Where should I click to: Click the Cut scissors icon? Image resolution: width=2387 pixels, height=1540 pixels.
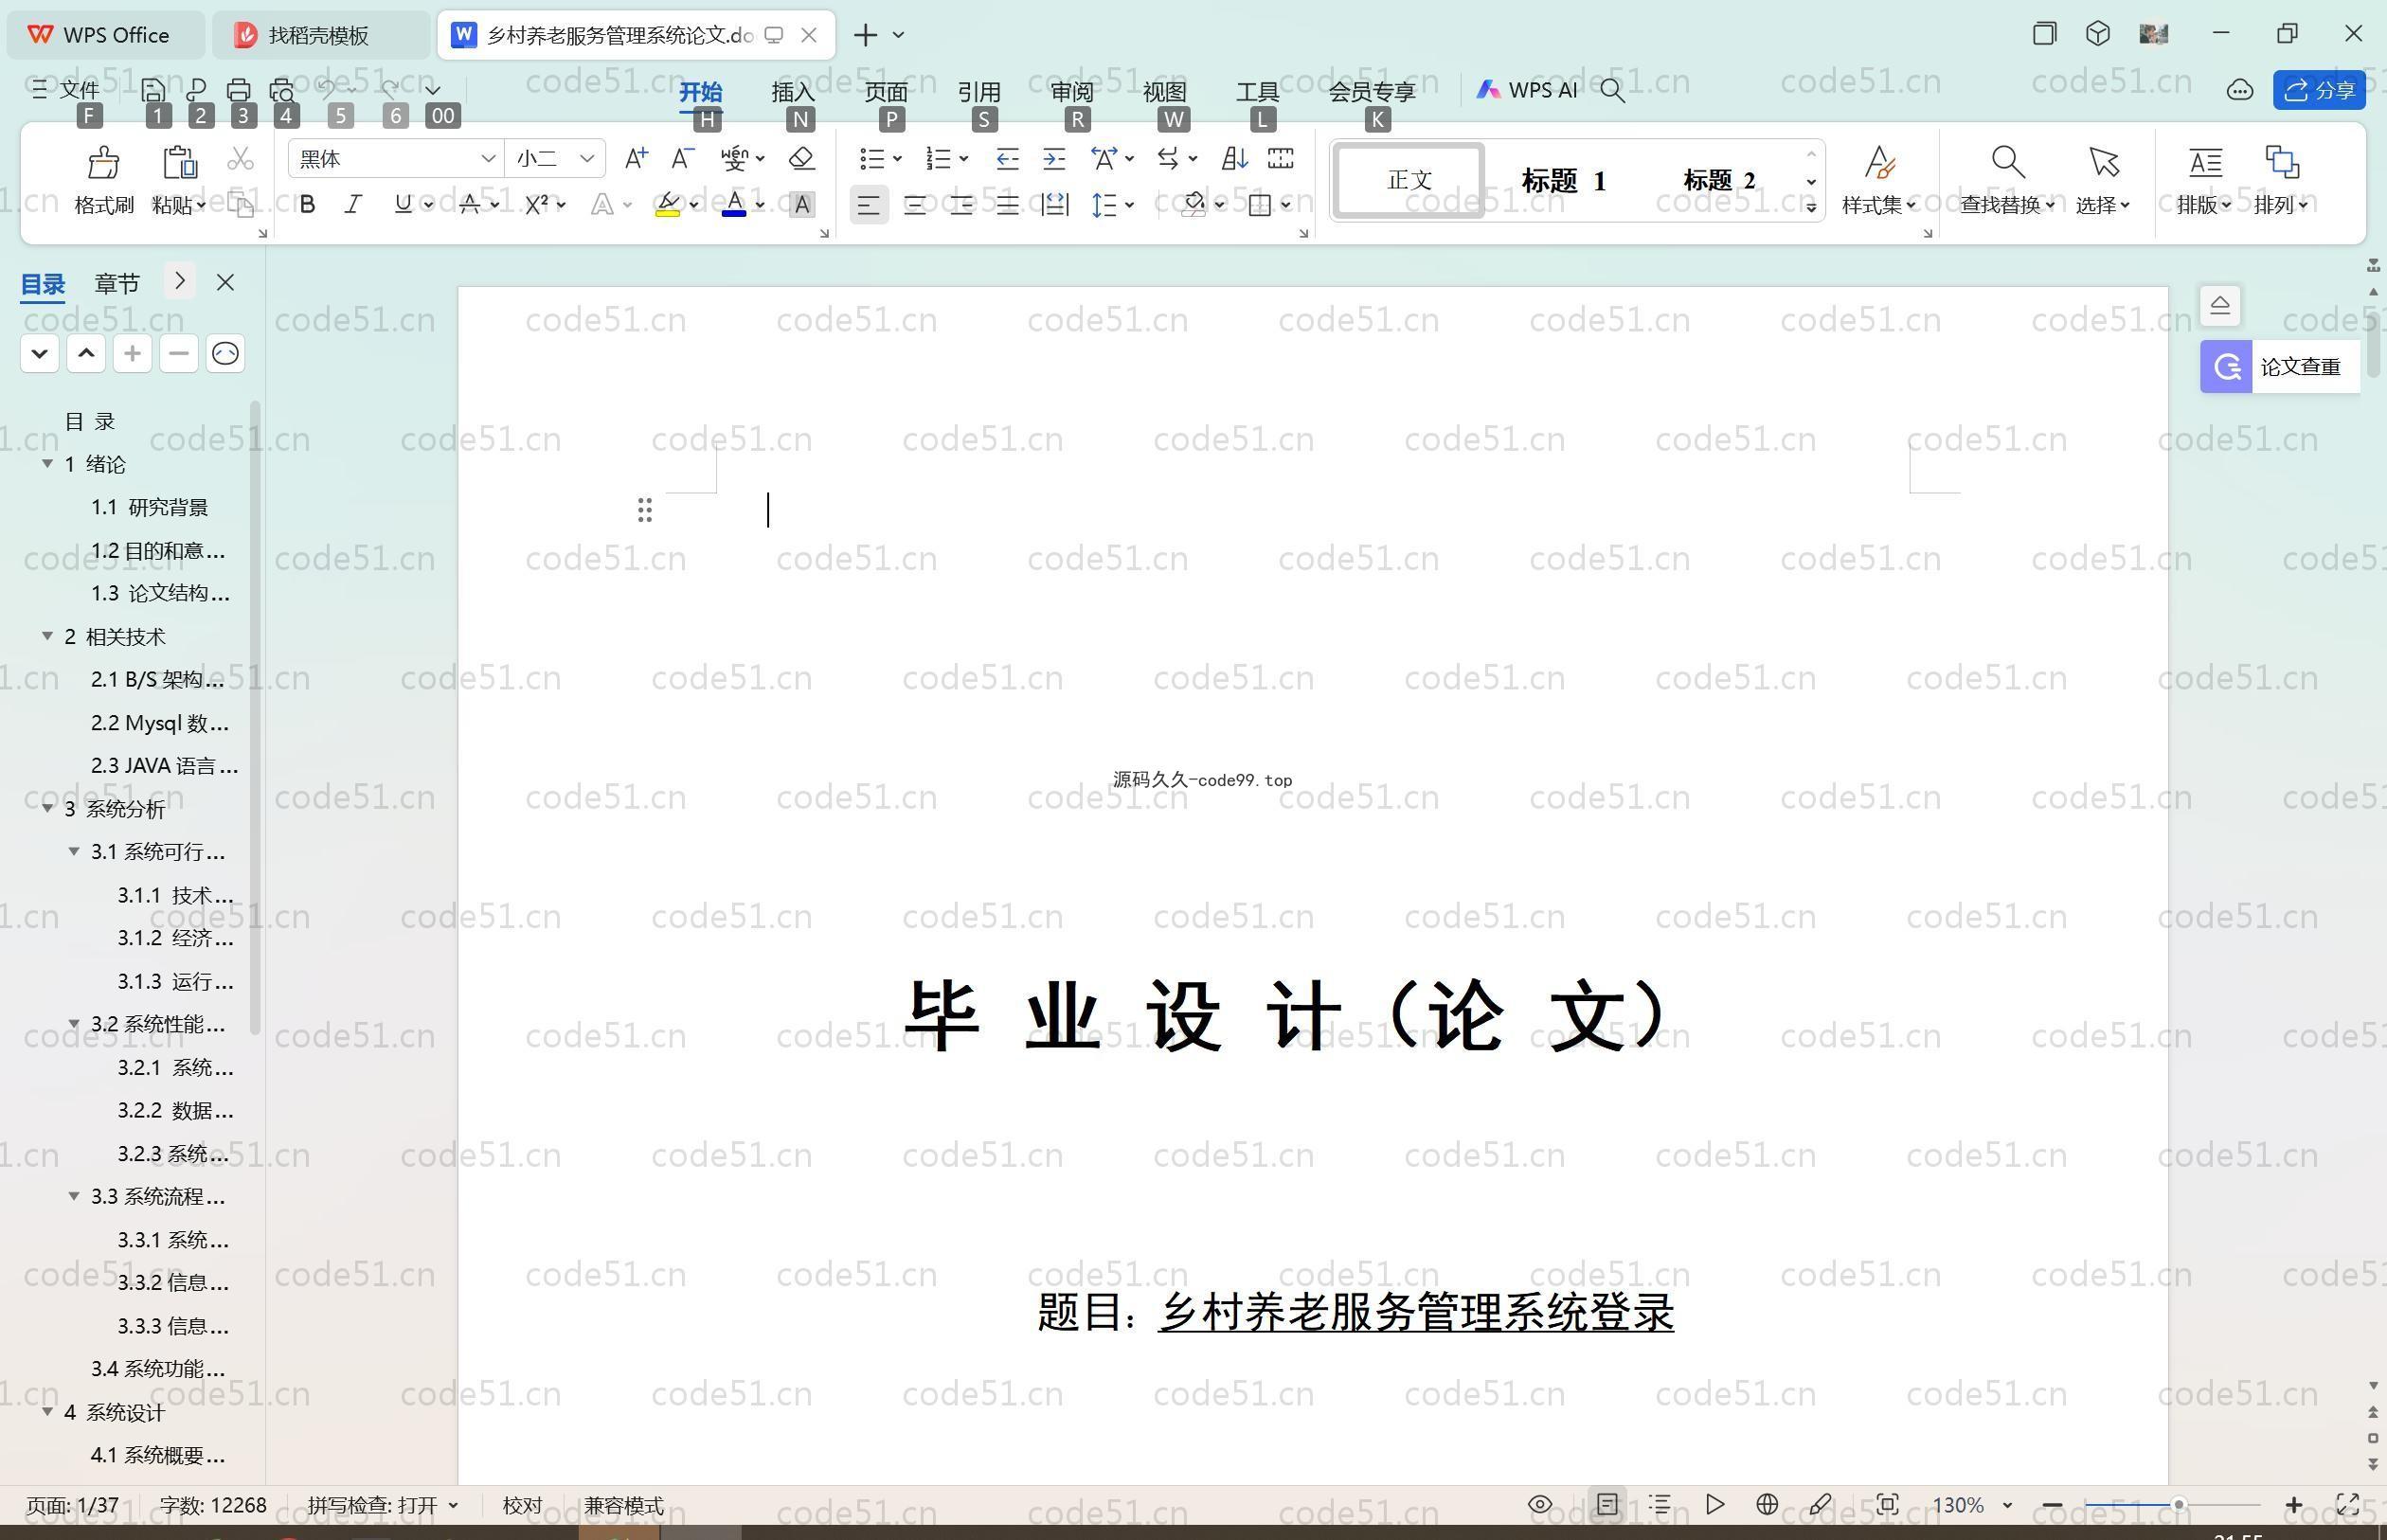pos(241,159)
